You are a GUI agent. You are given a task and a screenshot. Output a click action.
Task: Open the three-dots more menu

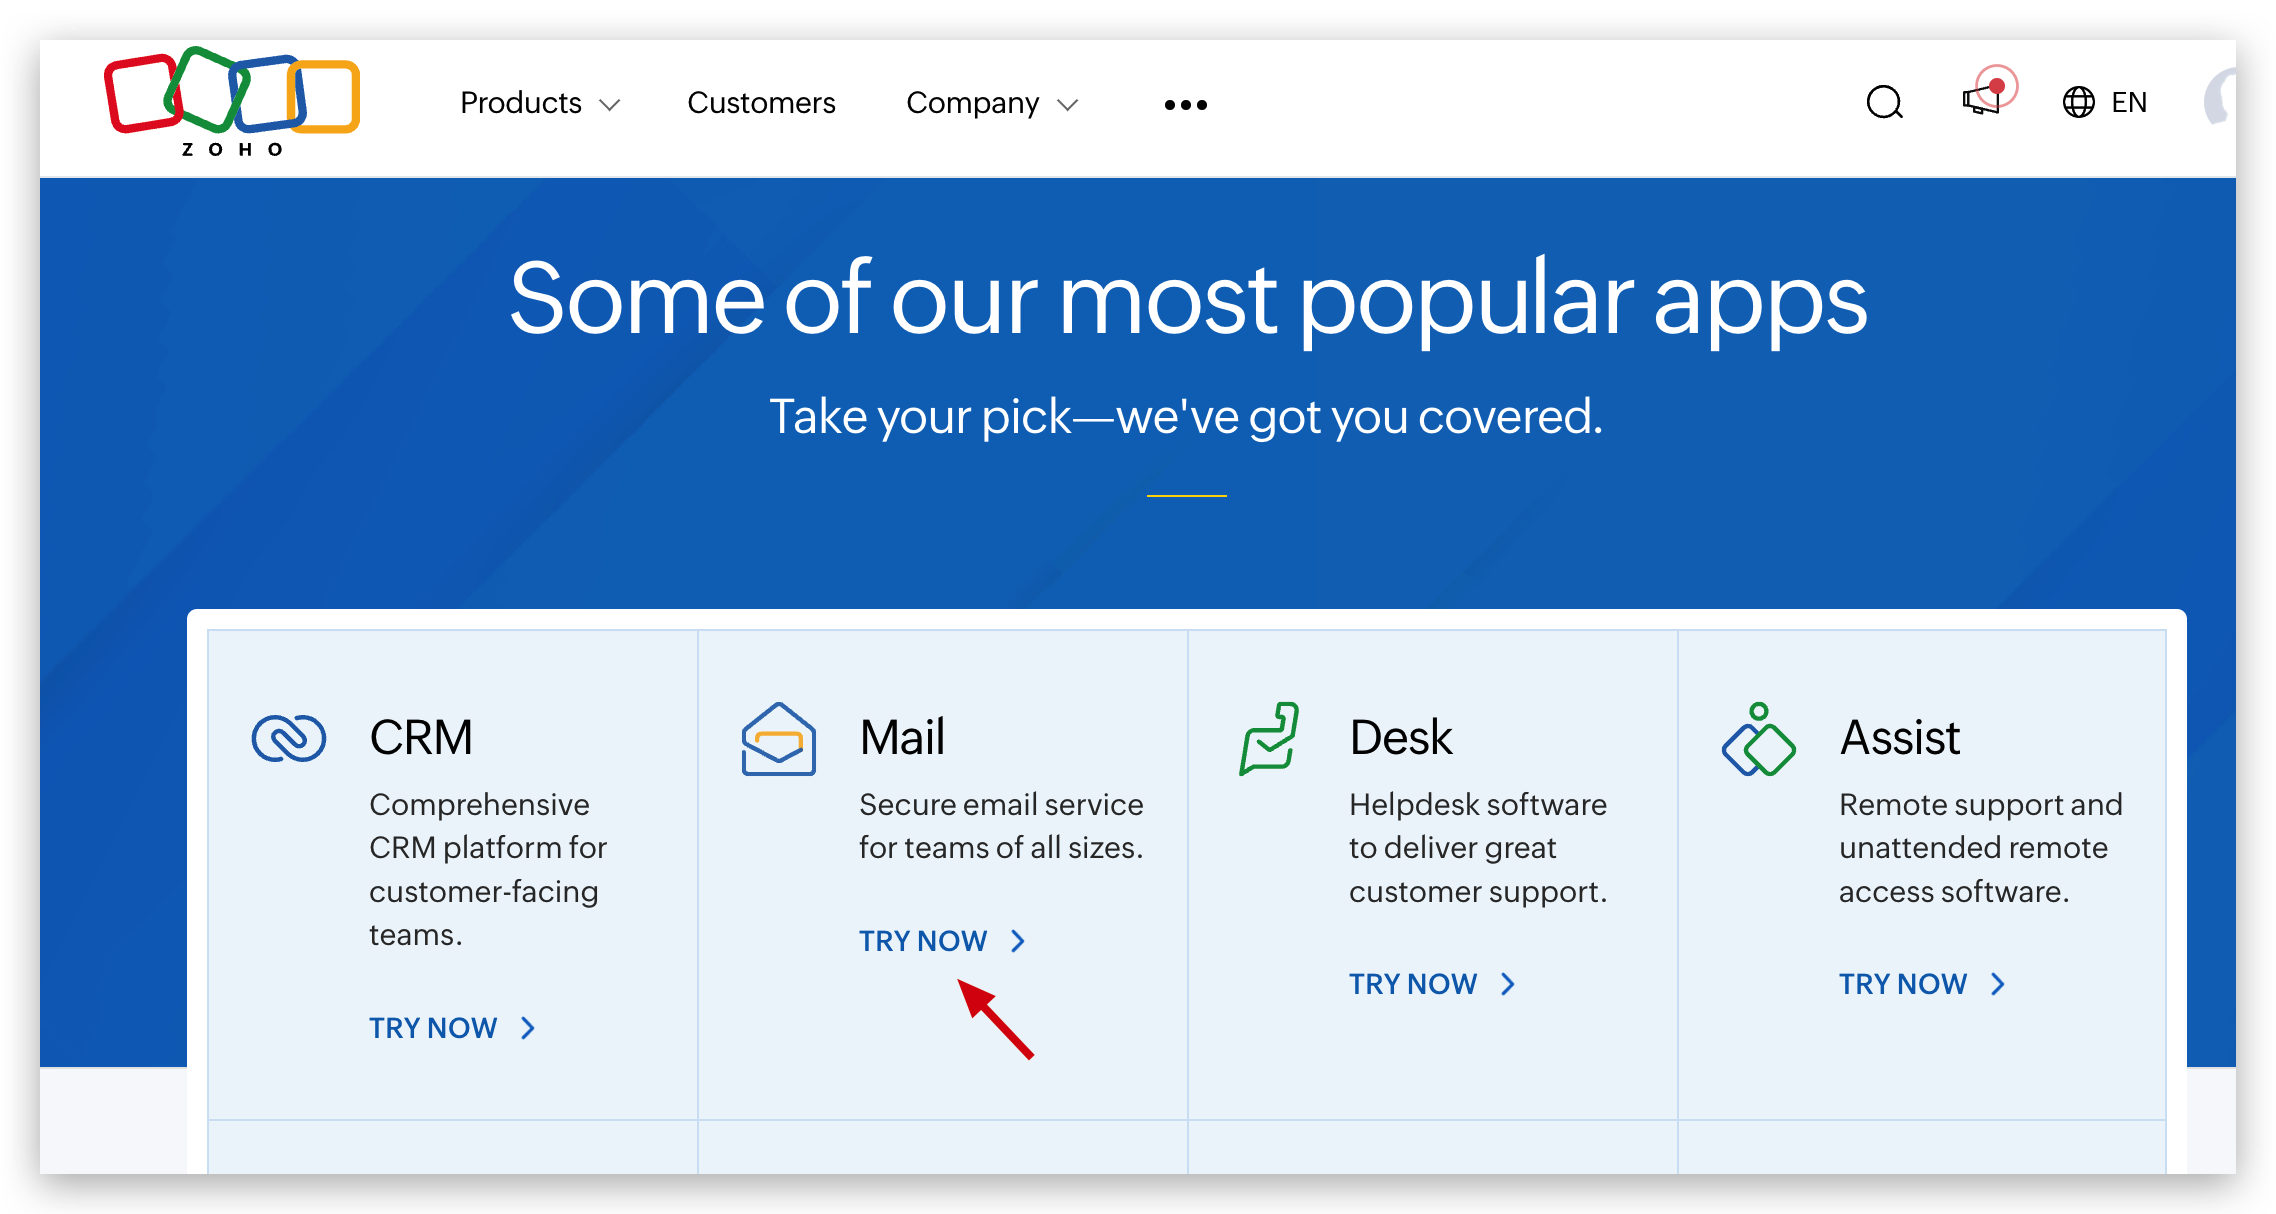[x=1185, y=104]
